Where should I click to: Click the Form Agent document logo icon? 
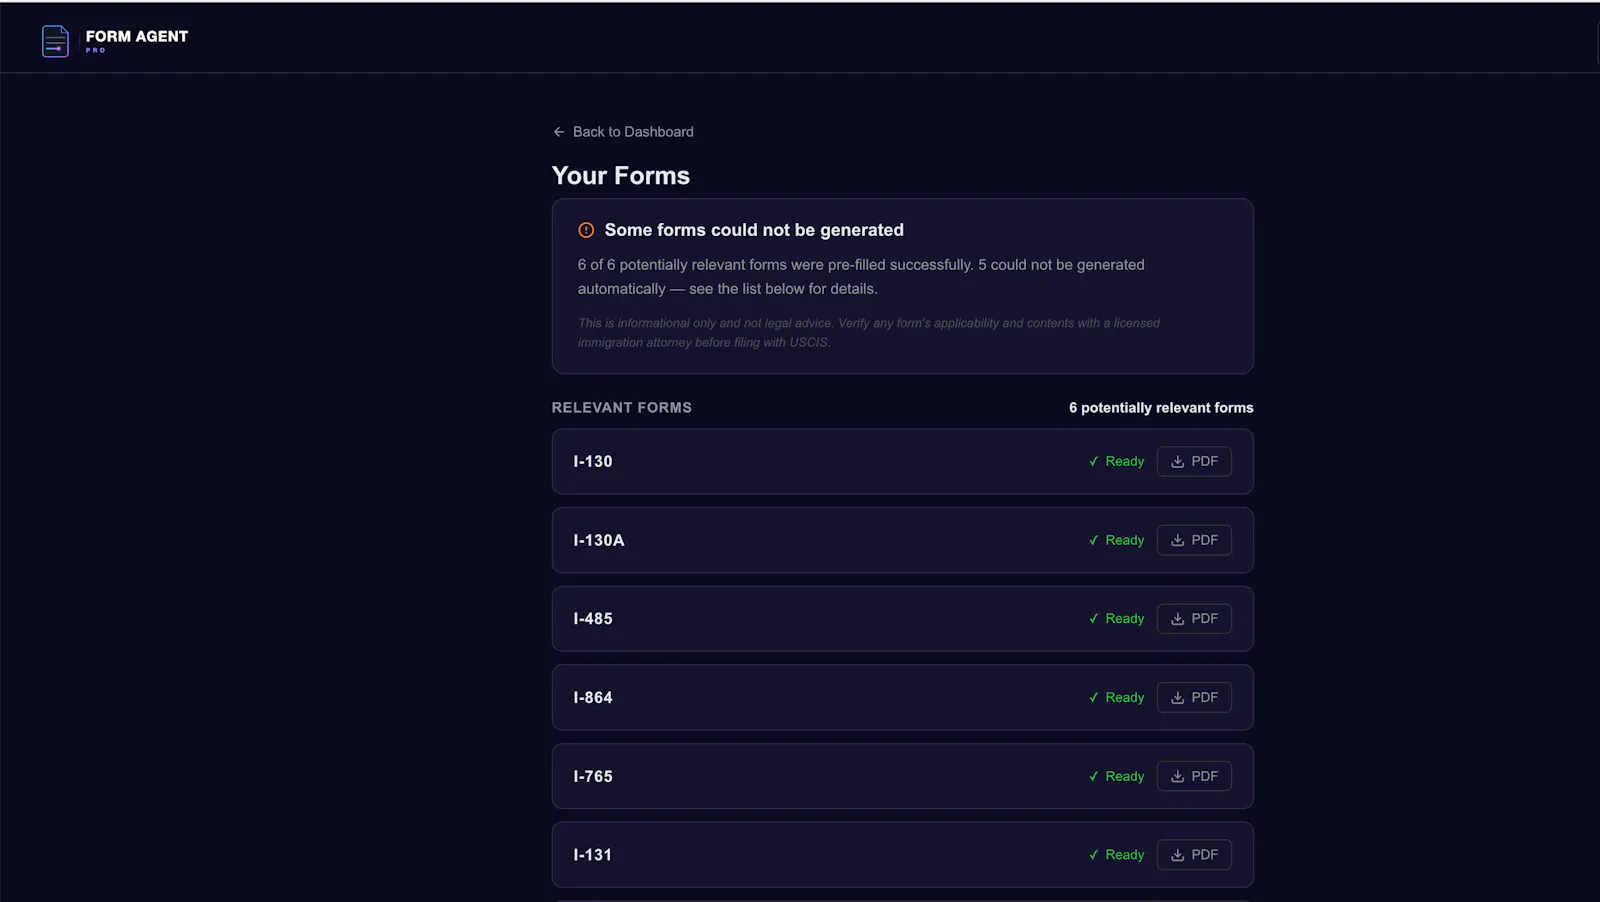55,41
